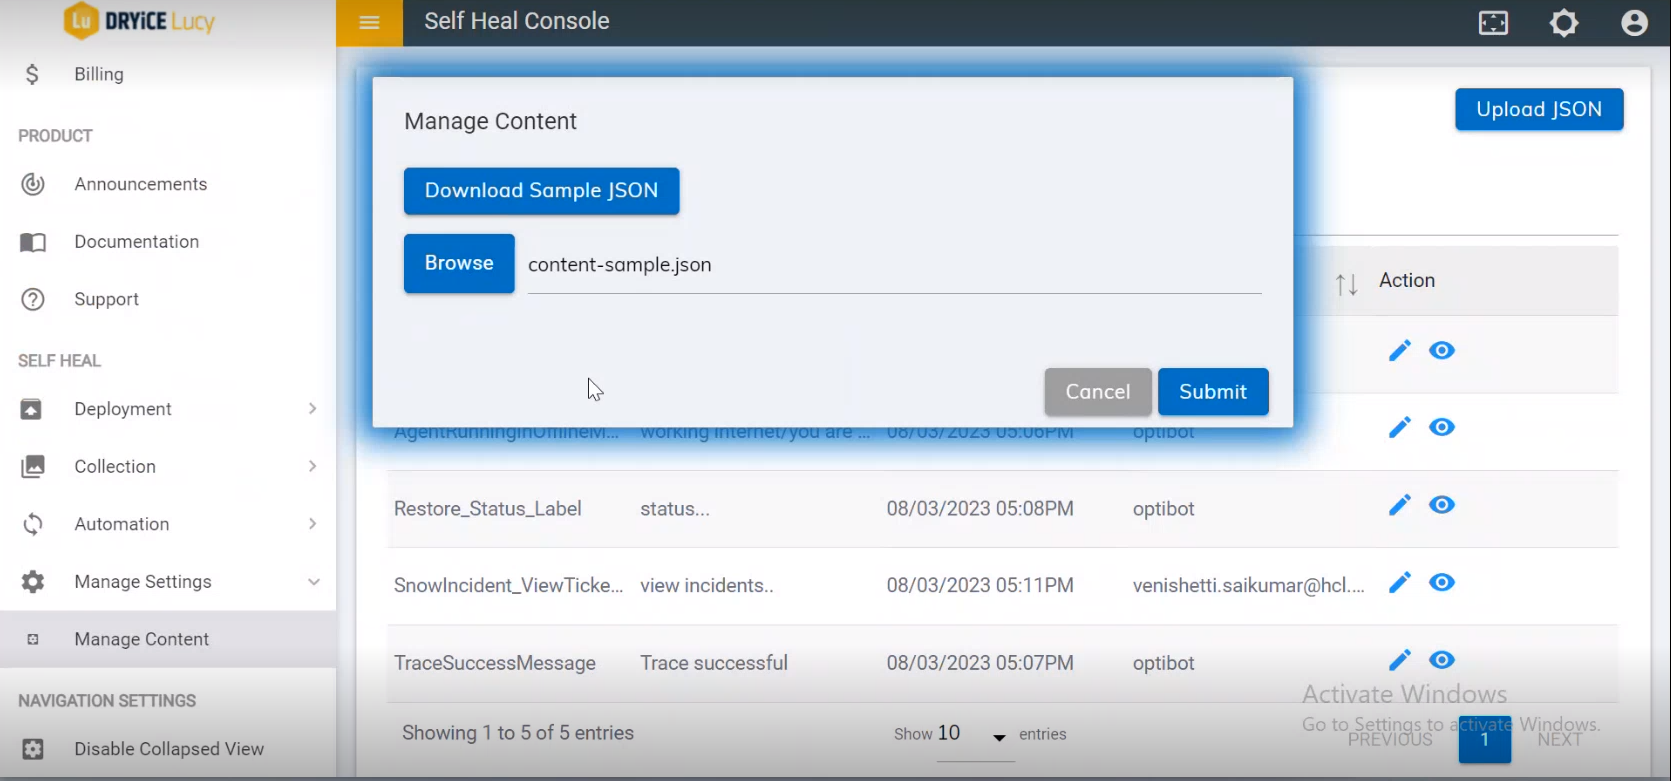Click Browse to choose a file

(x=459, y=263)
